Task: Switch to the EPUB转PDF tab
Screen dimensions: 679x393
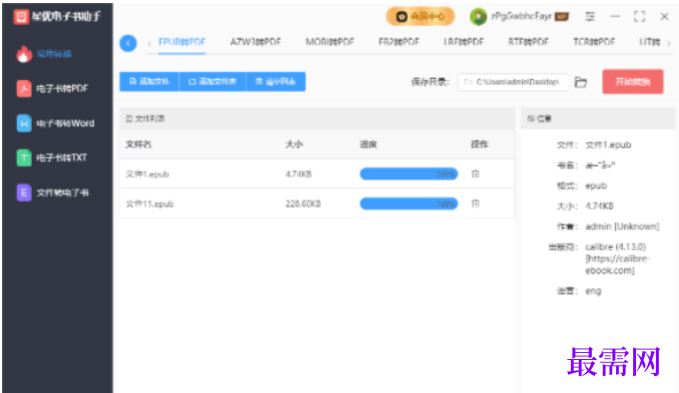Action: [182, 42]
